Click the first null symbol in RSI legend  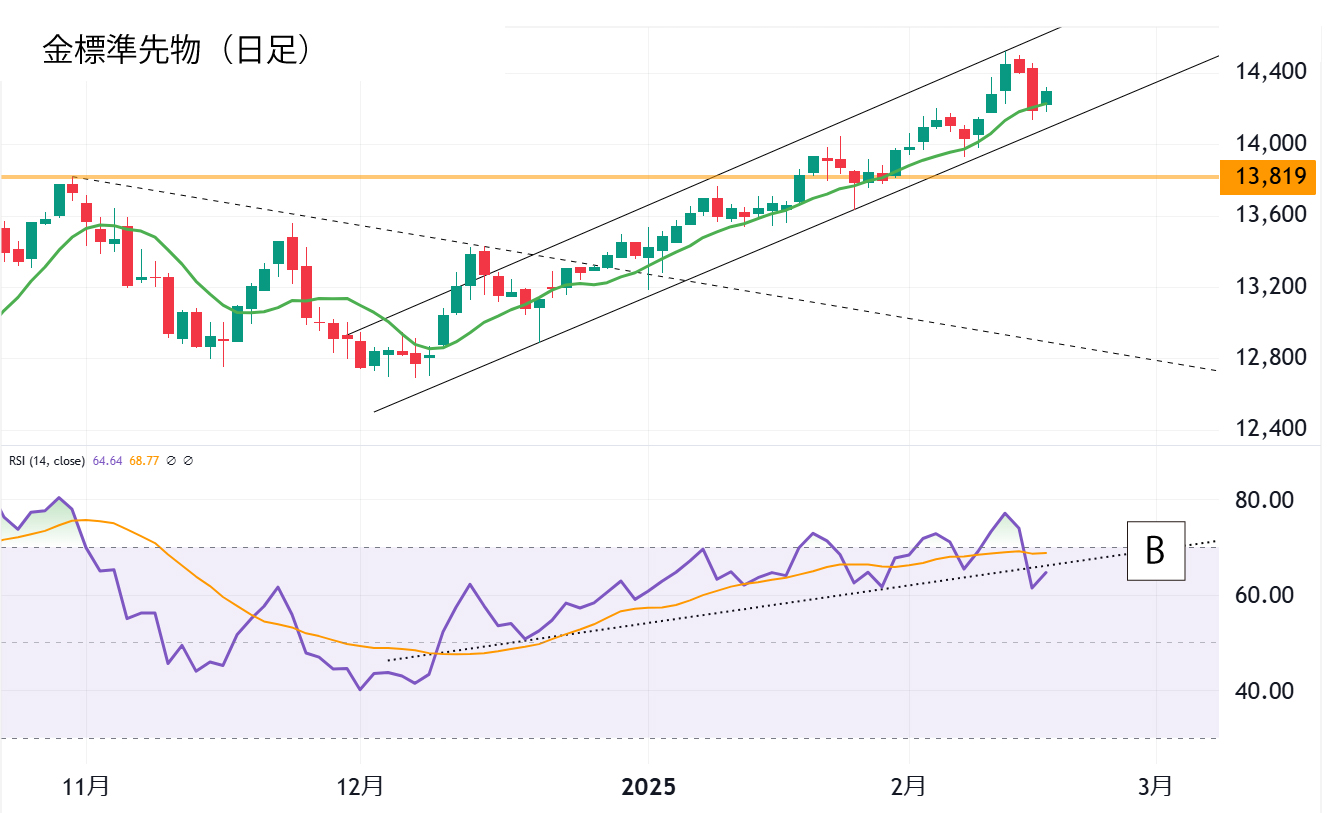171,461
